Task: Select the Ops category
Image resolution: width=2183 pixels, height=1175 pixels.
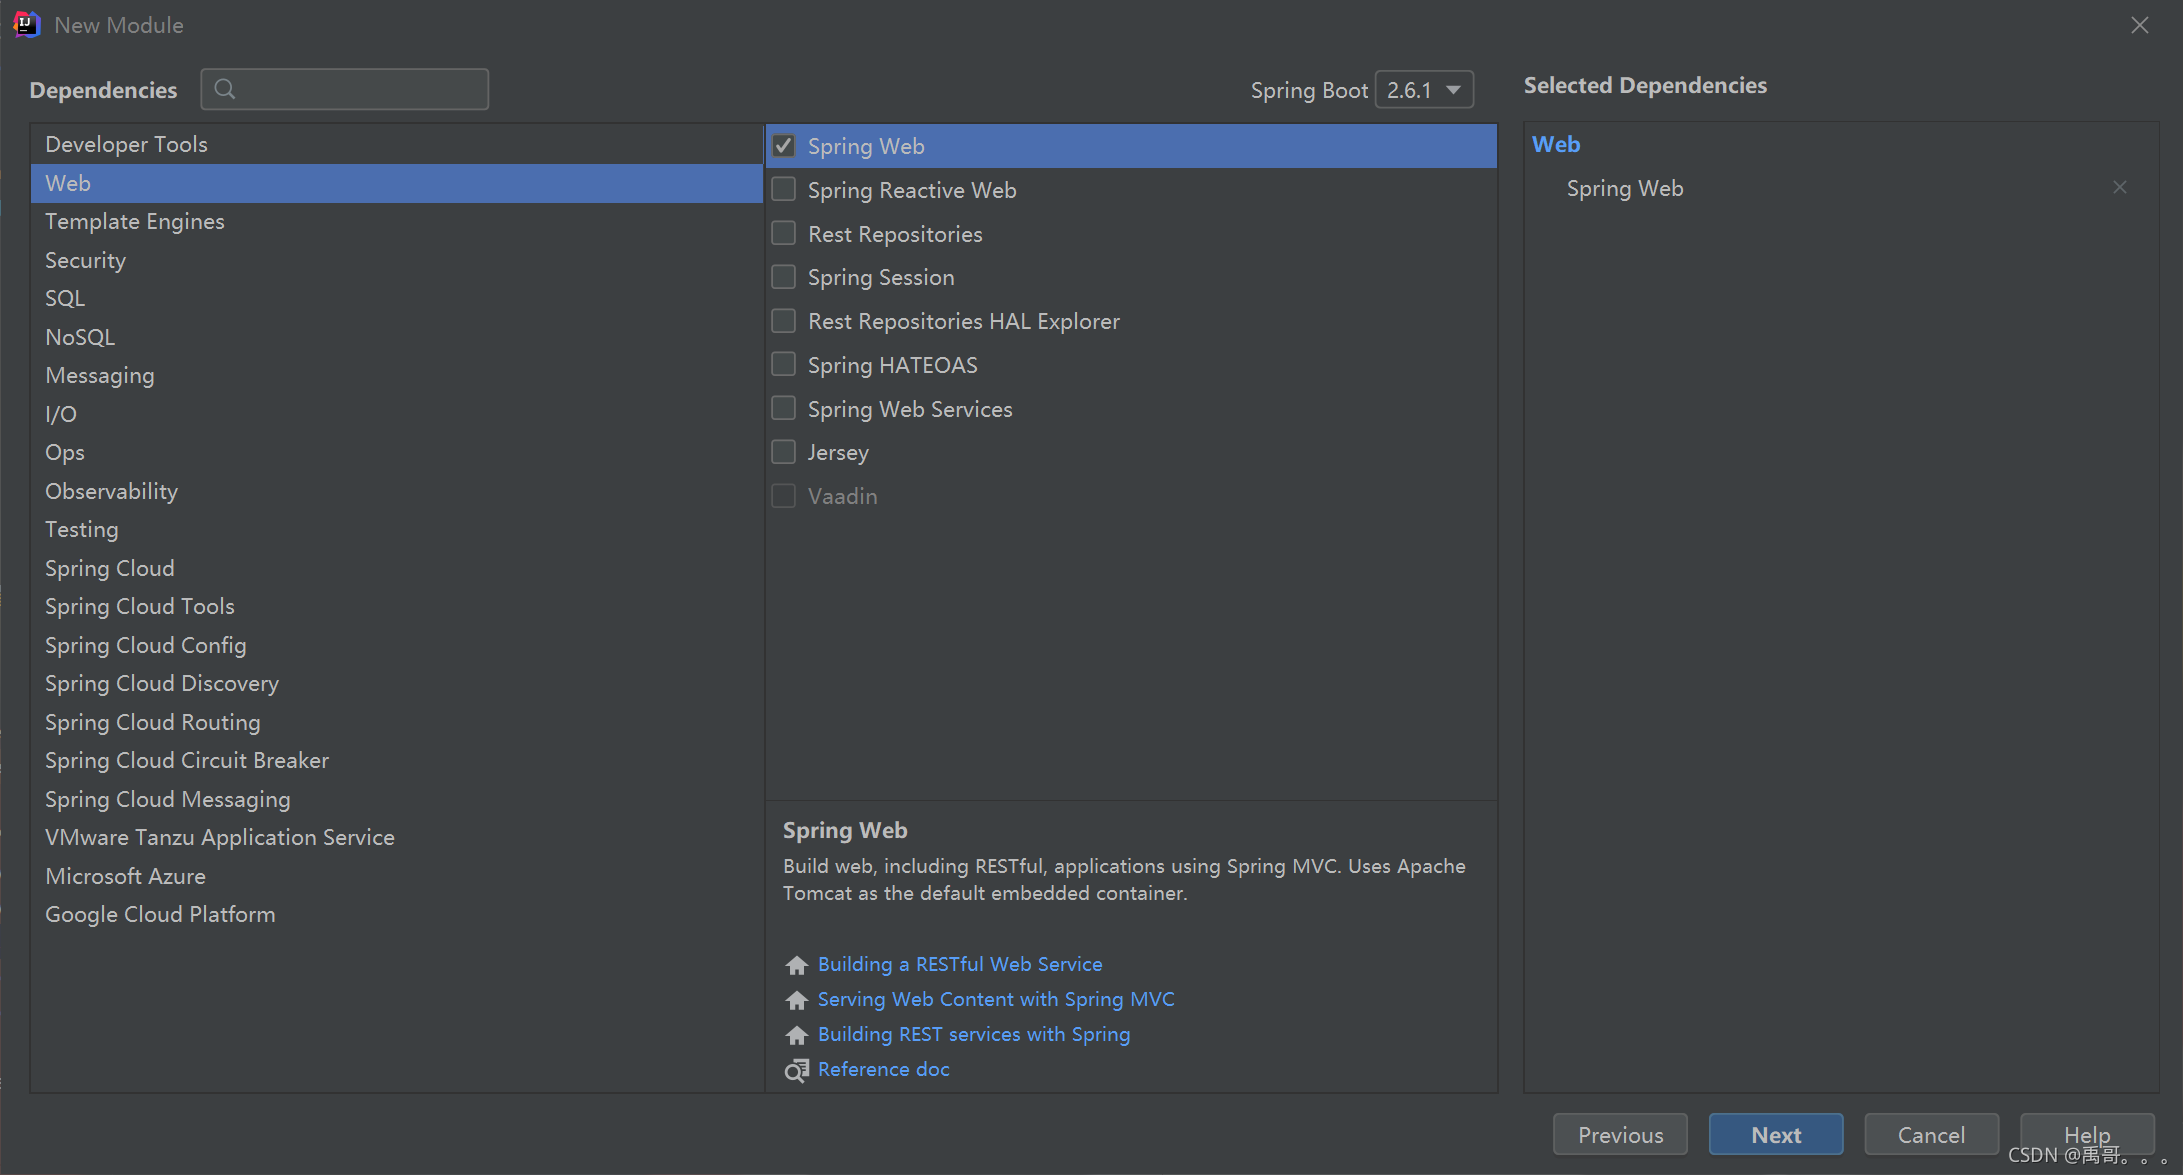Action: click(x=396, y=452)
